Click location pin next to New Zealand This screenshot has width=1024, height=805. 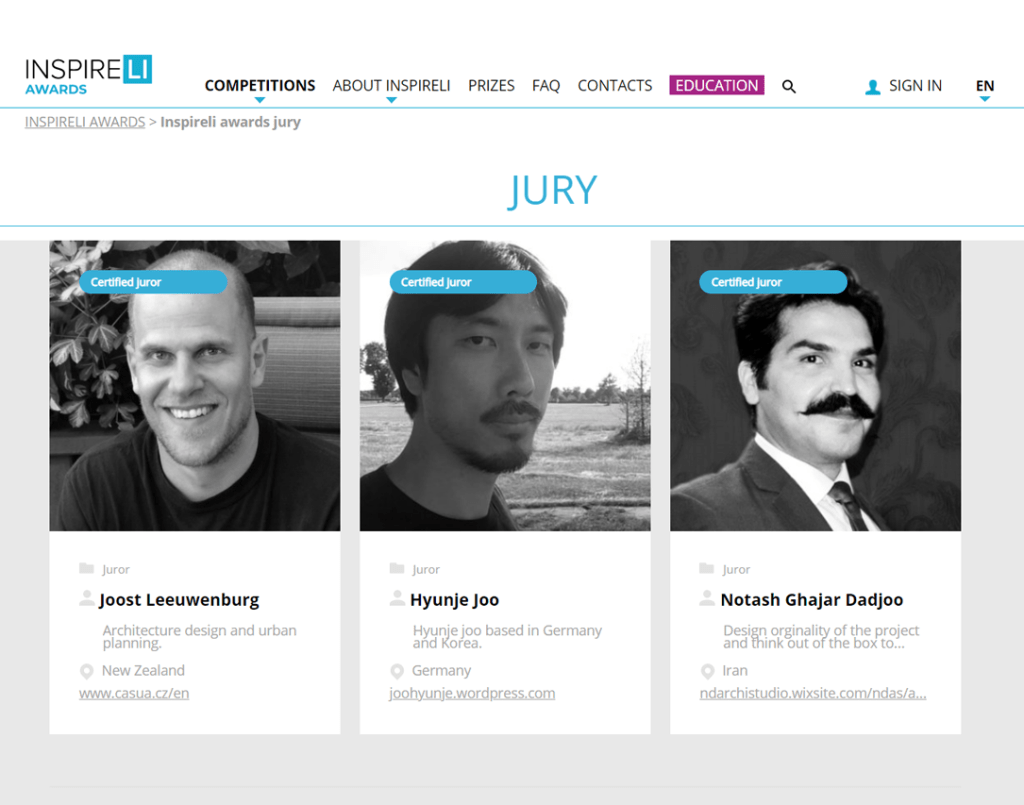point(86,671)
